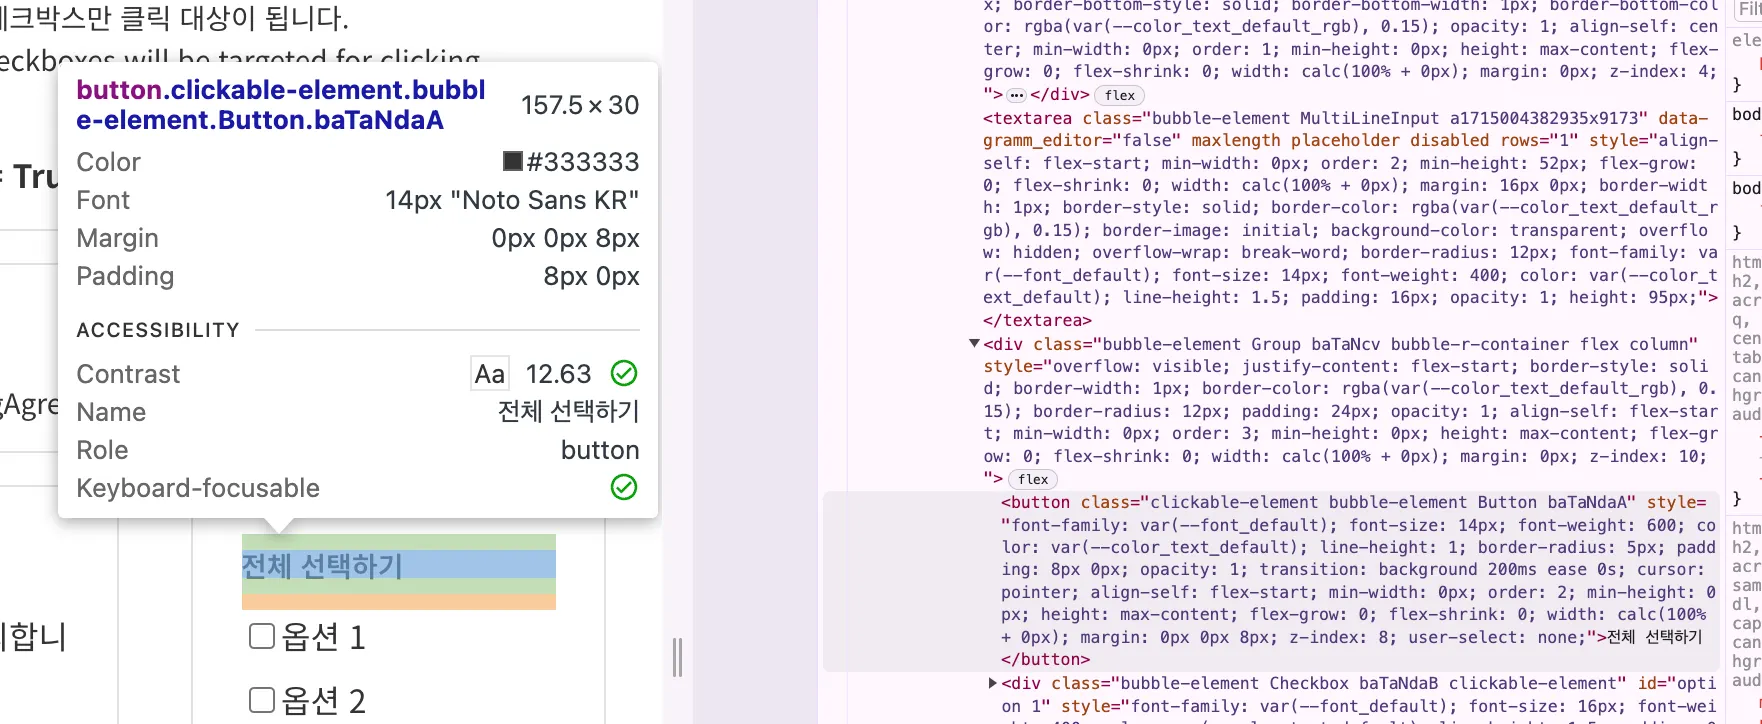Click the closing </textarea> tag
This screenshot has width=1762, height=724.
[1038, 320]
